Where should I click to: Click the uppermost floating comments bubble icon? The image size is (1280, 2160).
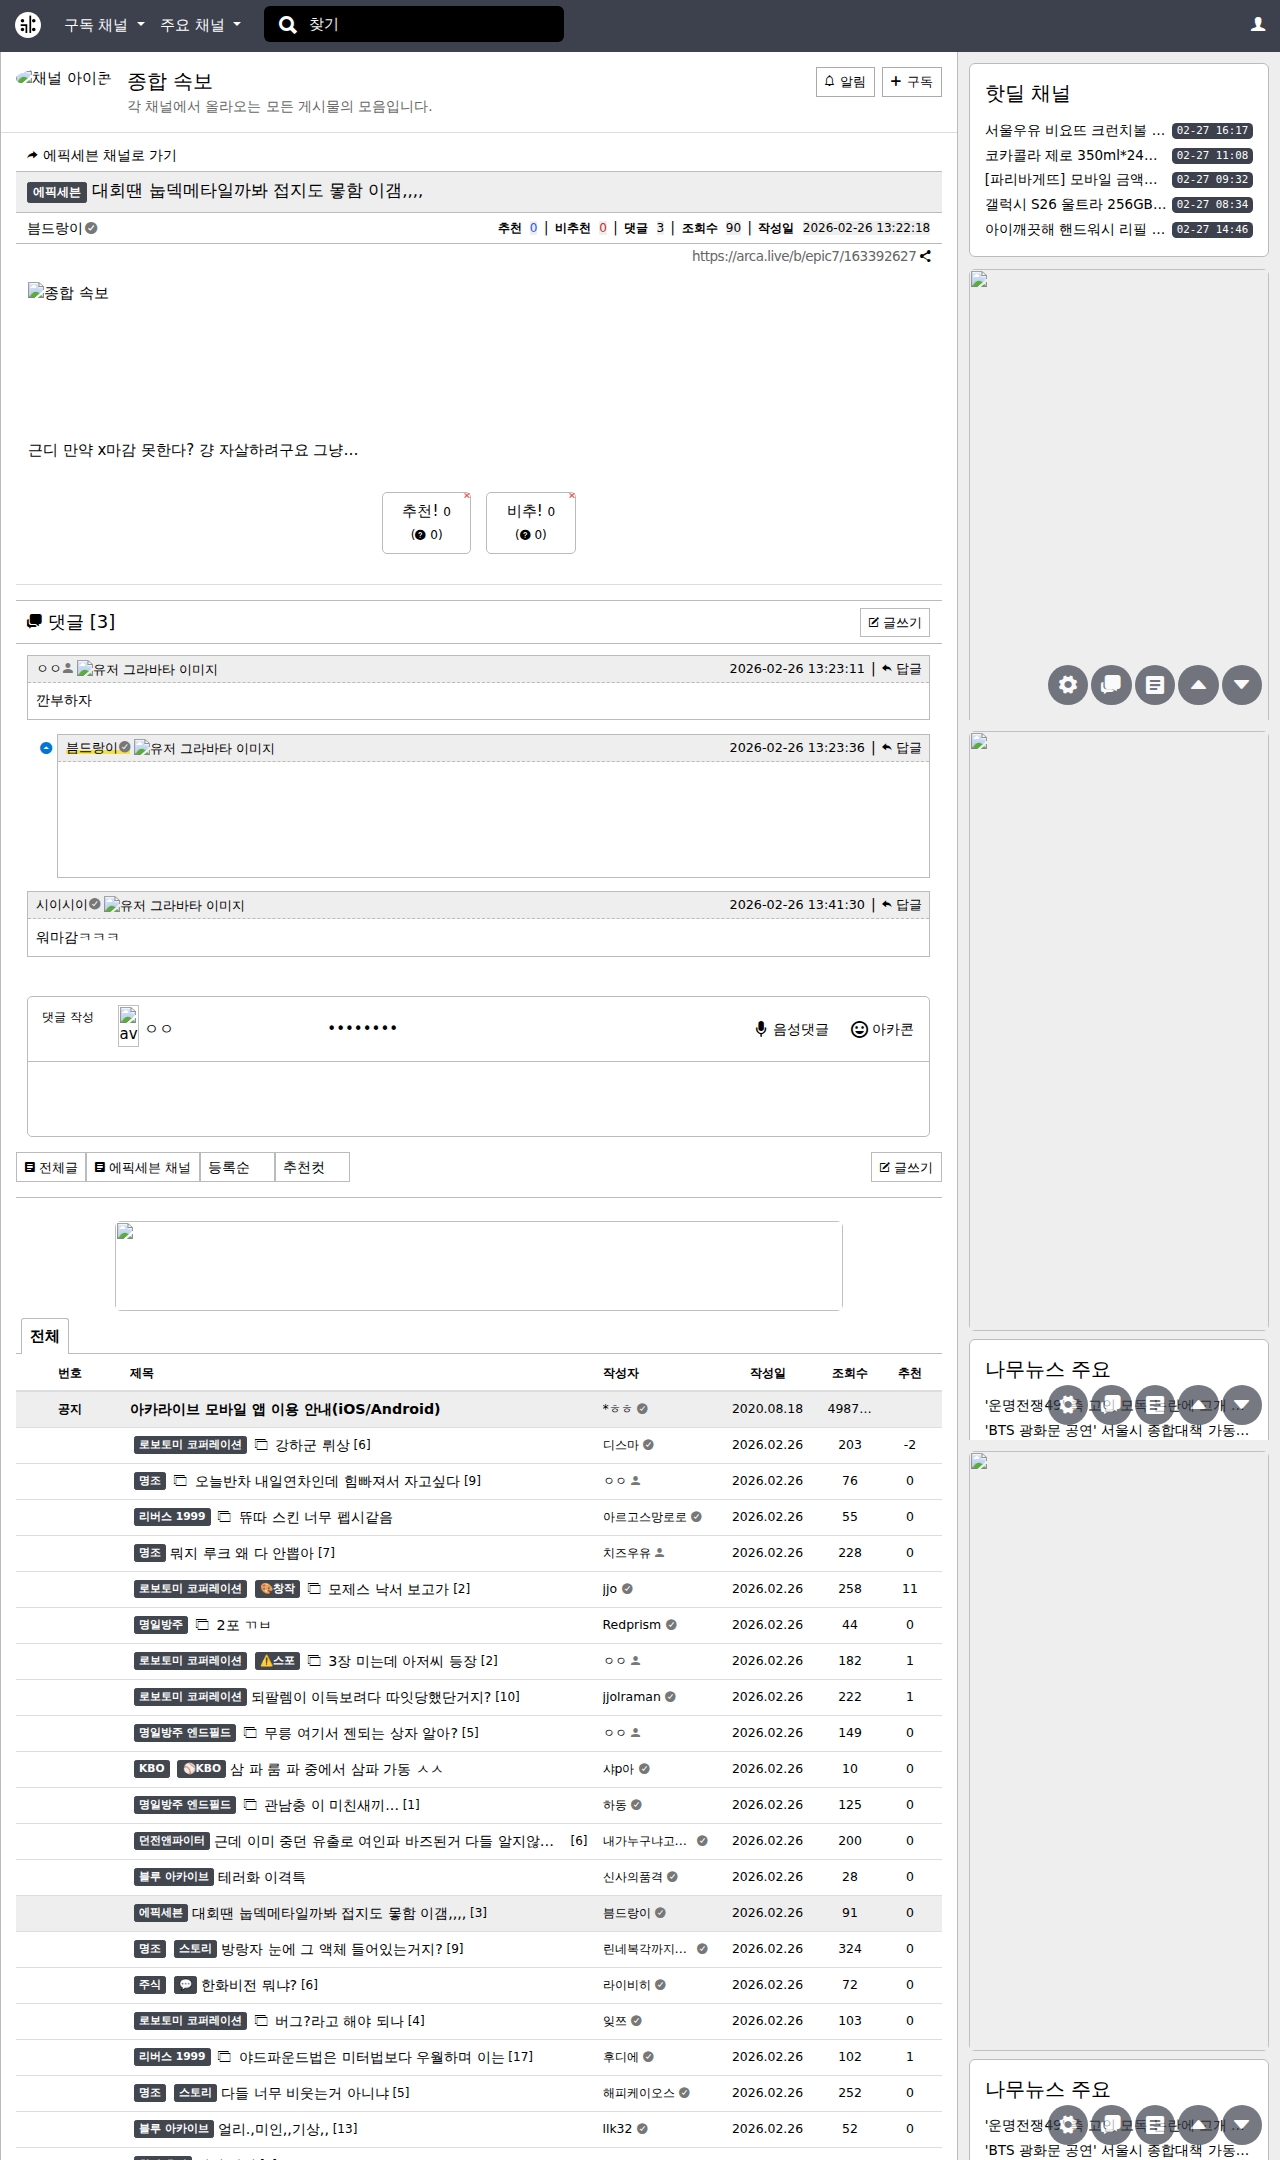tap(1111, 685)
